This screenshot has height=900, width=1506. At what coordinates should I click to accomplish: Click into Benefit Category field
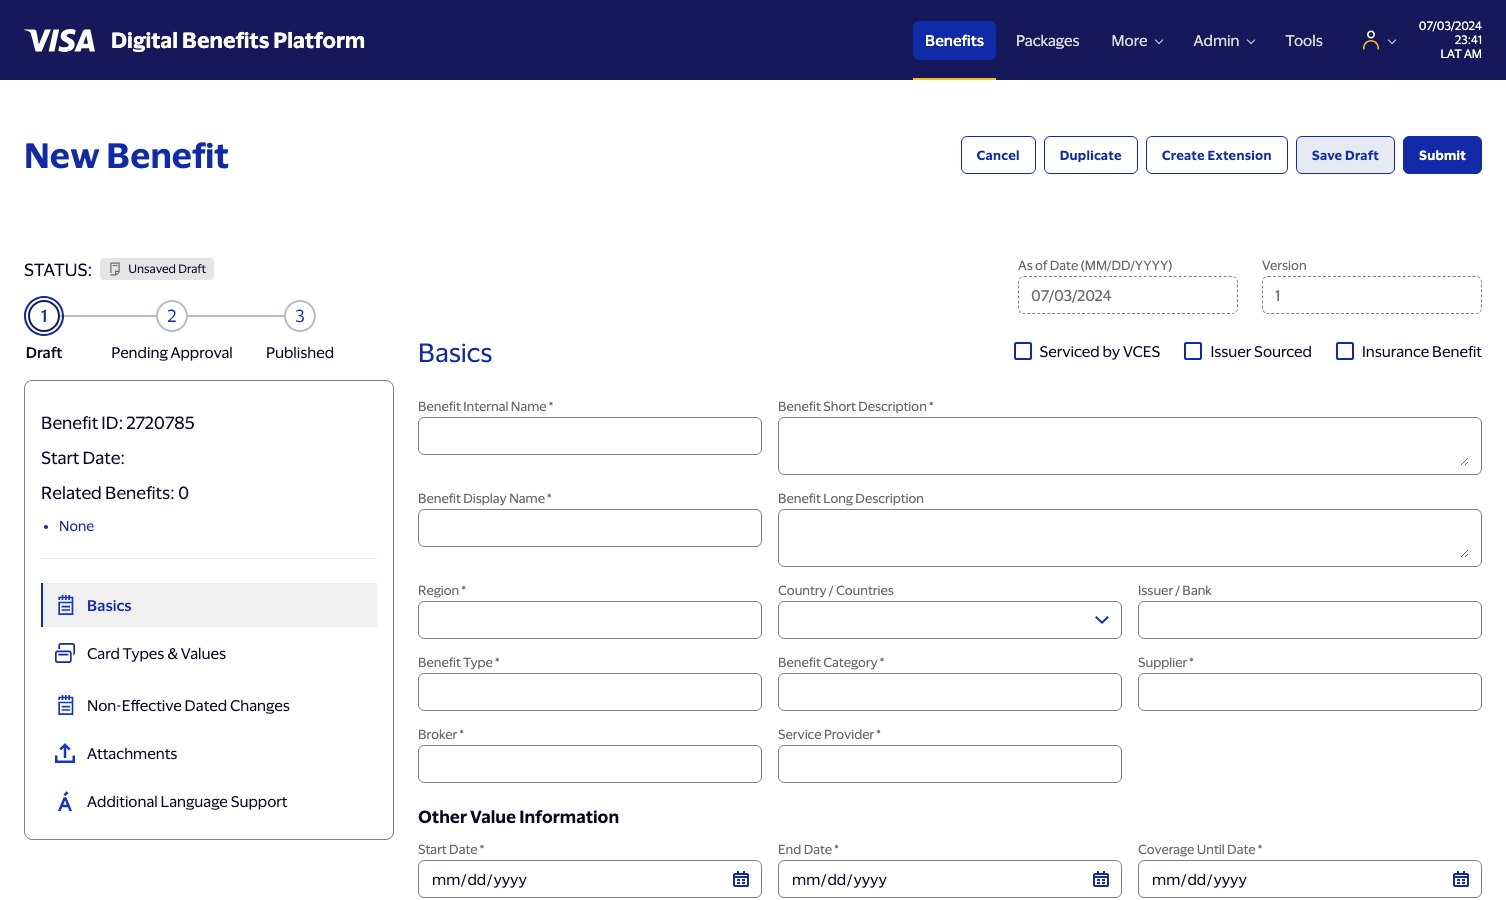tap(950, 692)
